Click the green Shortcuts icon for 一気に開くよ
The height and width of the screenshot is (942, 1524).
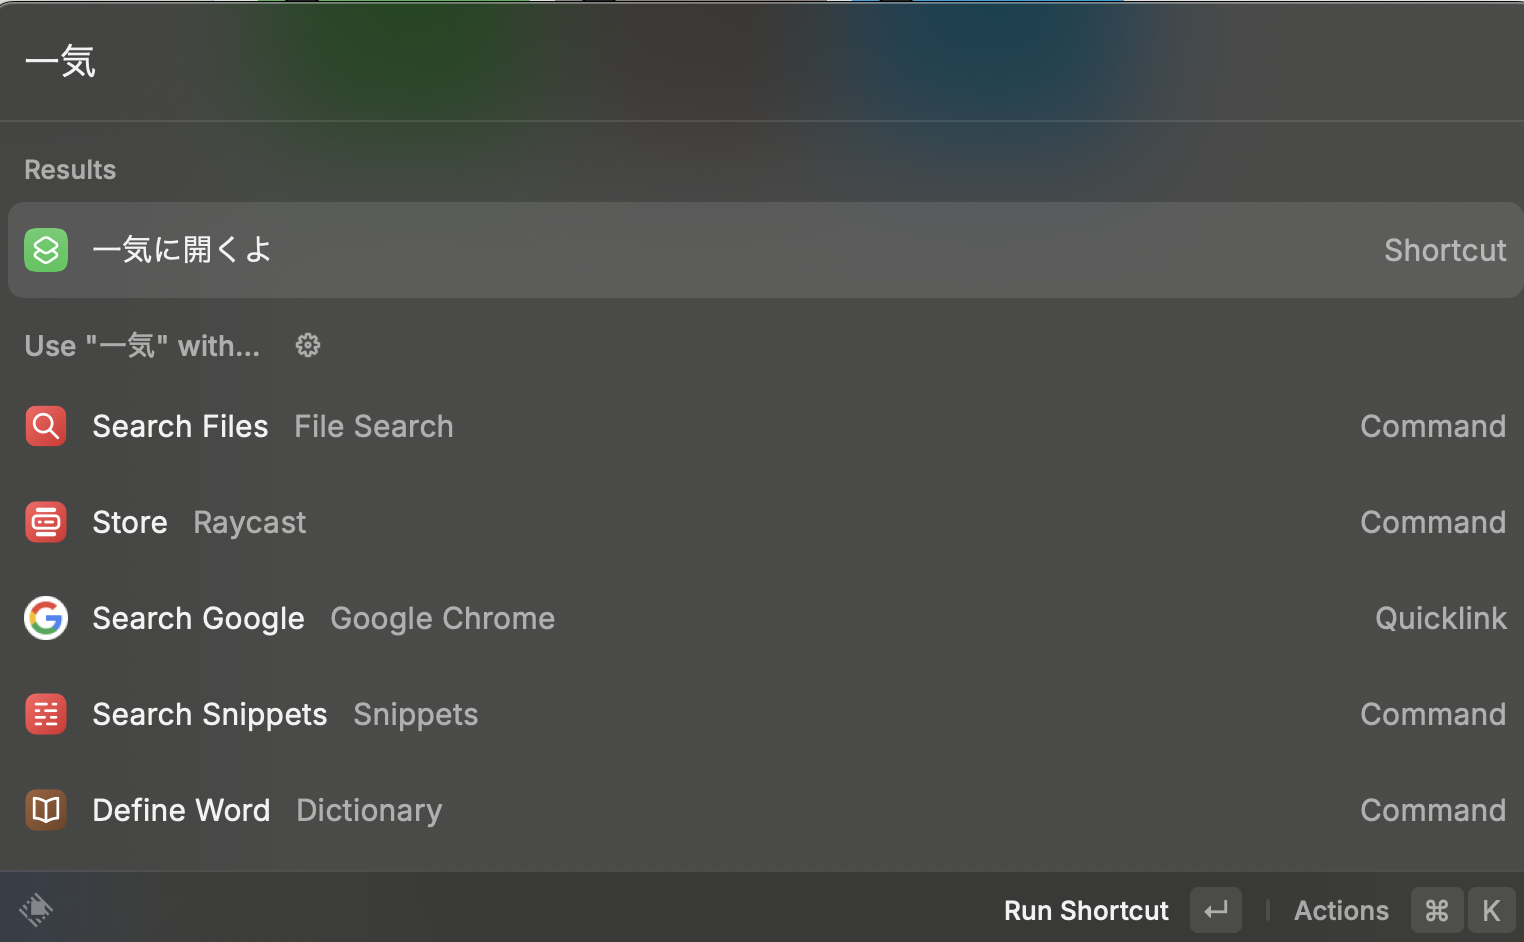46,250
